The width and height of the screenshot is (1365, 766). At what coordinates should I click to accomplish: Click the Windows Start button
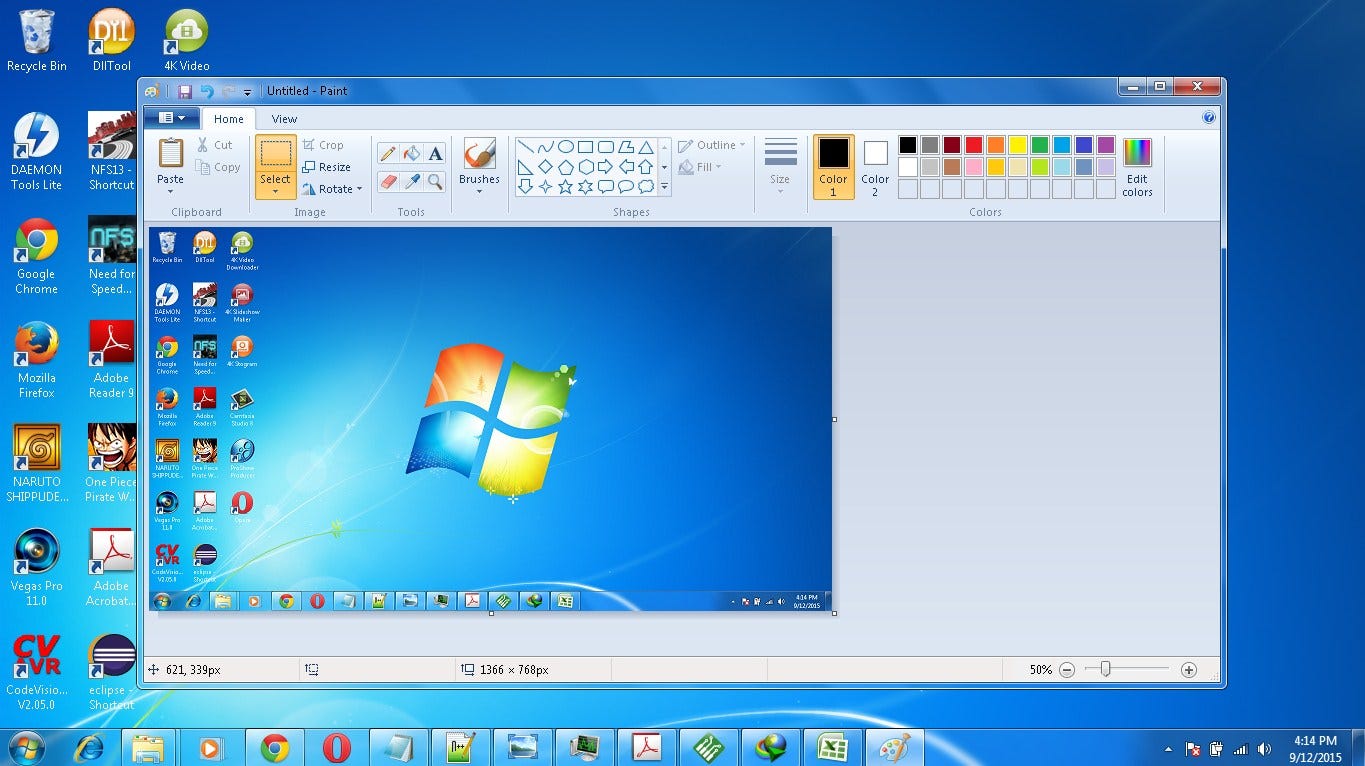coord(25,747)
